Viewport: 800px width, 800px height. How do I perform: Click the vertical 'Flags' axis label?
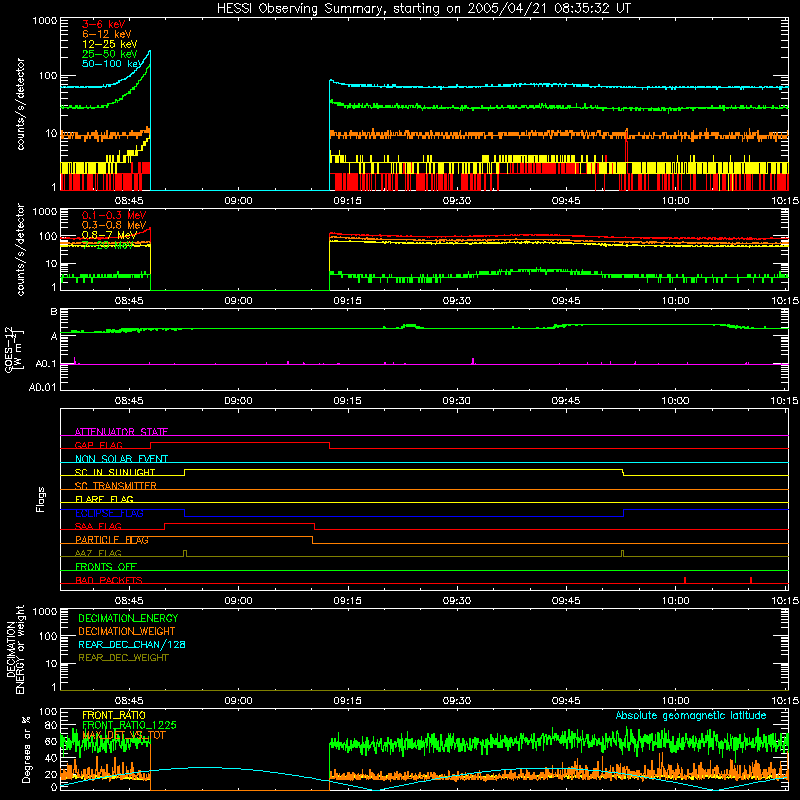(41, 499)
